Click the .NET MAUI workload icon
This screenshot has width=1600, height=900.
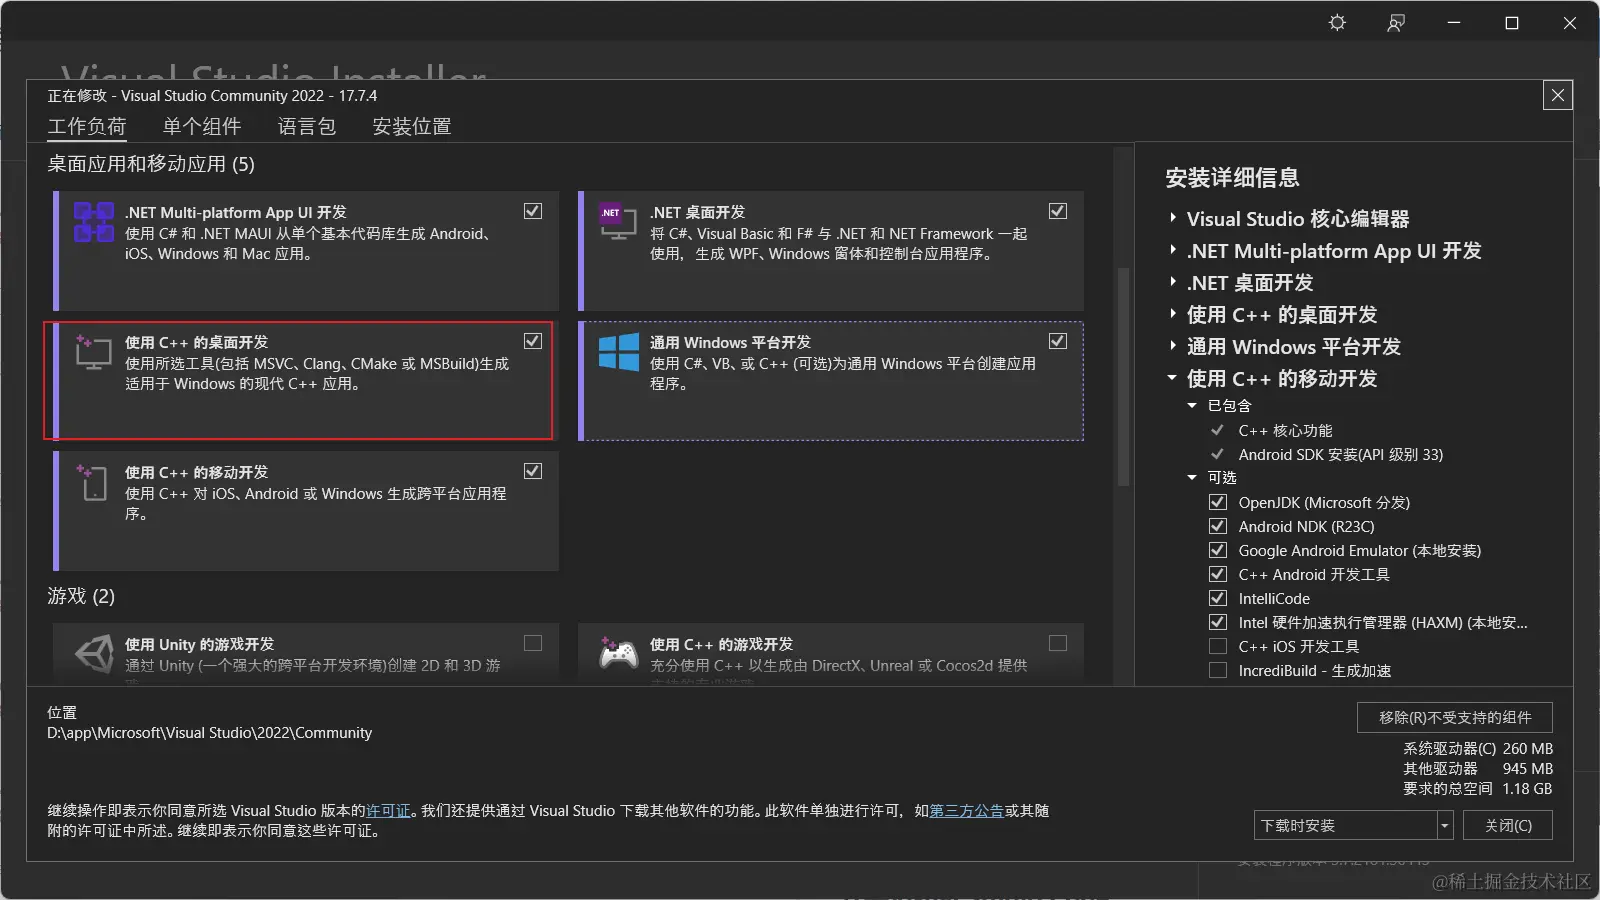point(94,222)
